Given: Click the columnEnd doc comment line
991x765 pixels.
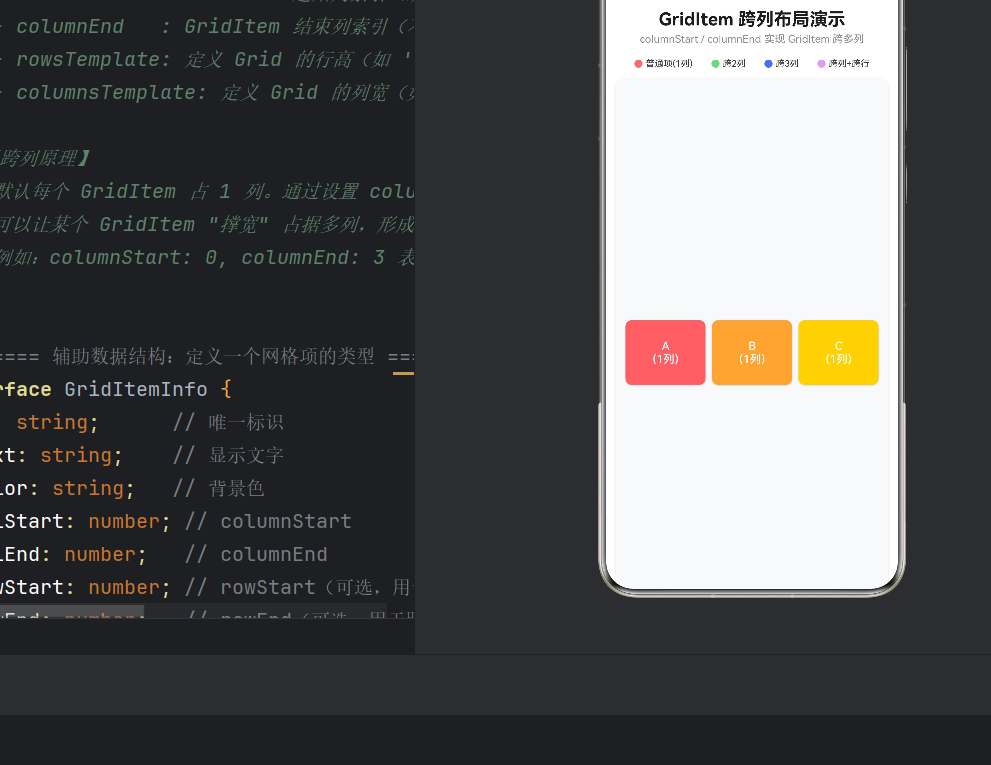Looking at the screenshot, I should [207, 27].
